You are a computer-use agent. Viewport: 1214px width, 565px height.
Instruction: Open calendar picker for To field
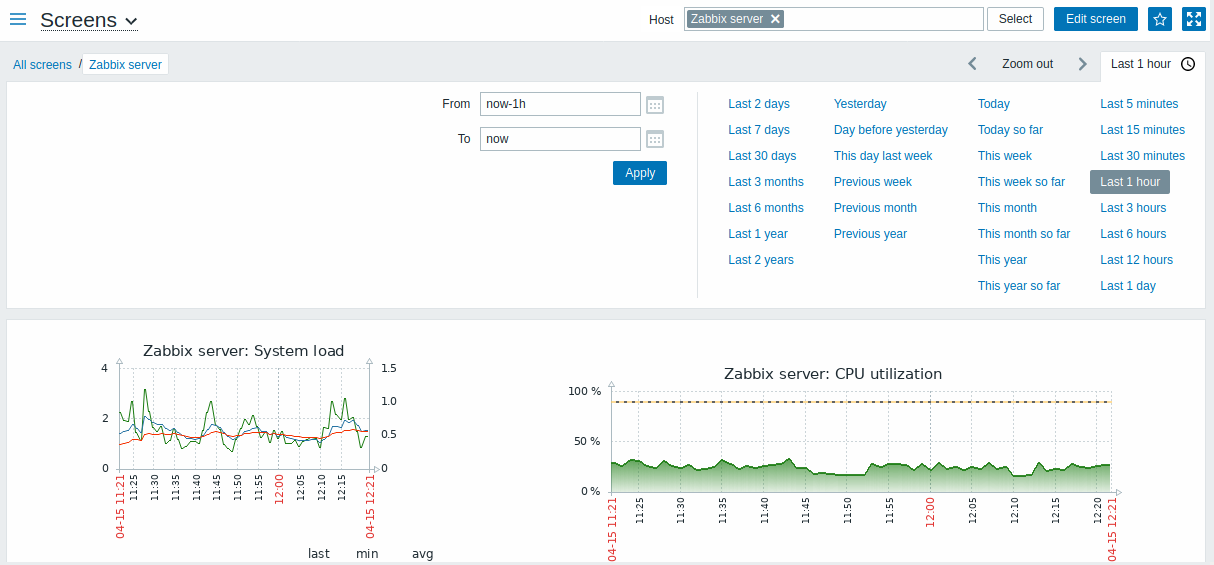[655, 139]
